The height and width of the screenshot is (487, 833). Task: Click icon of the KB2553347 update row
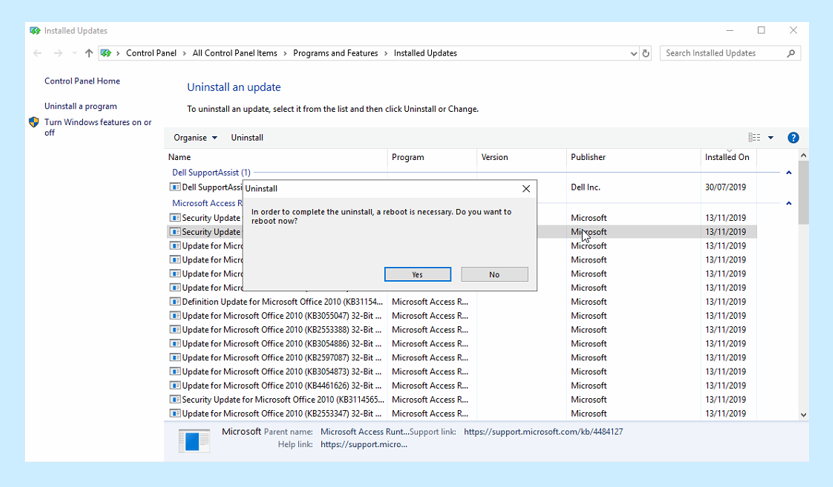point(174,413)
